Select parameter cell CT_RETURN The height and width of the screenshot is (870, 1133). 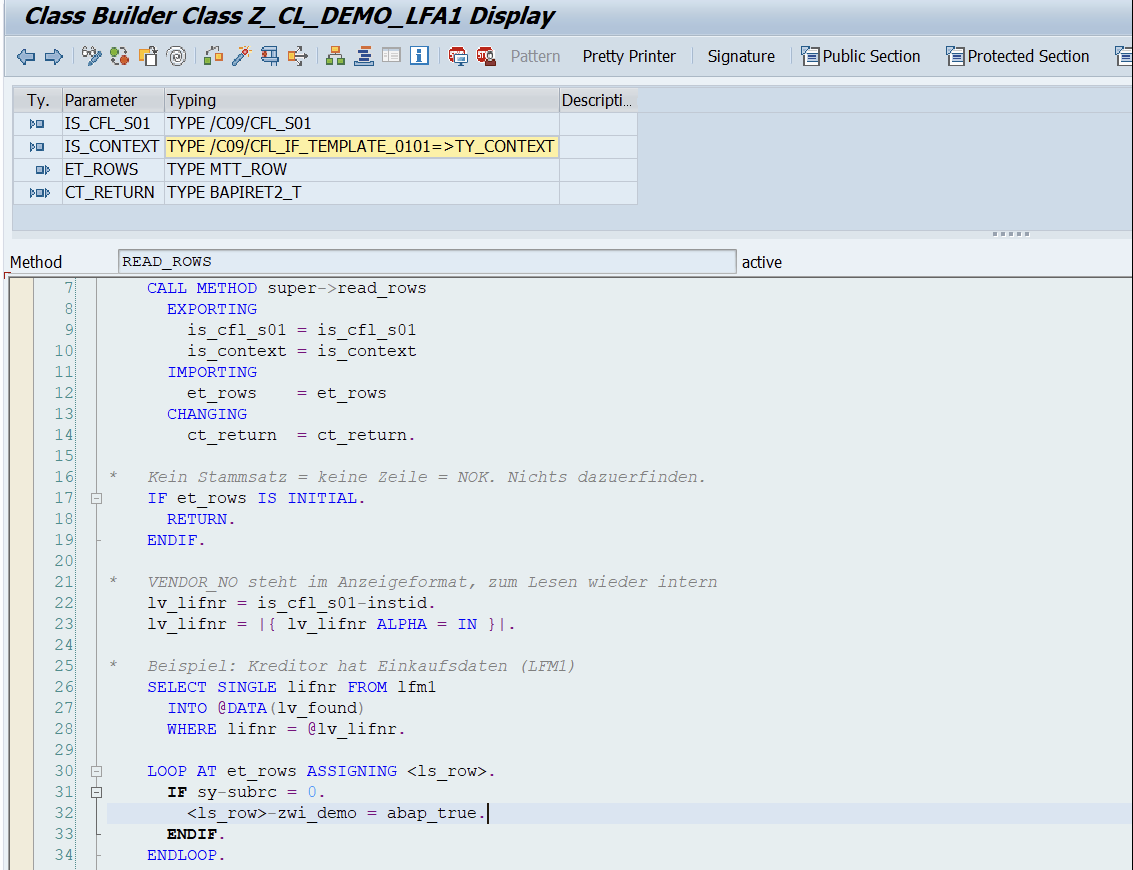113,193
